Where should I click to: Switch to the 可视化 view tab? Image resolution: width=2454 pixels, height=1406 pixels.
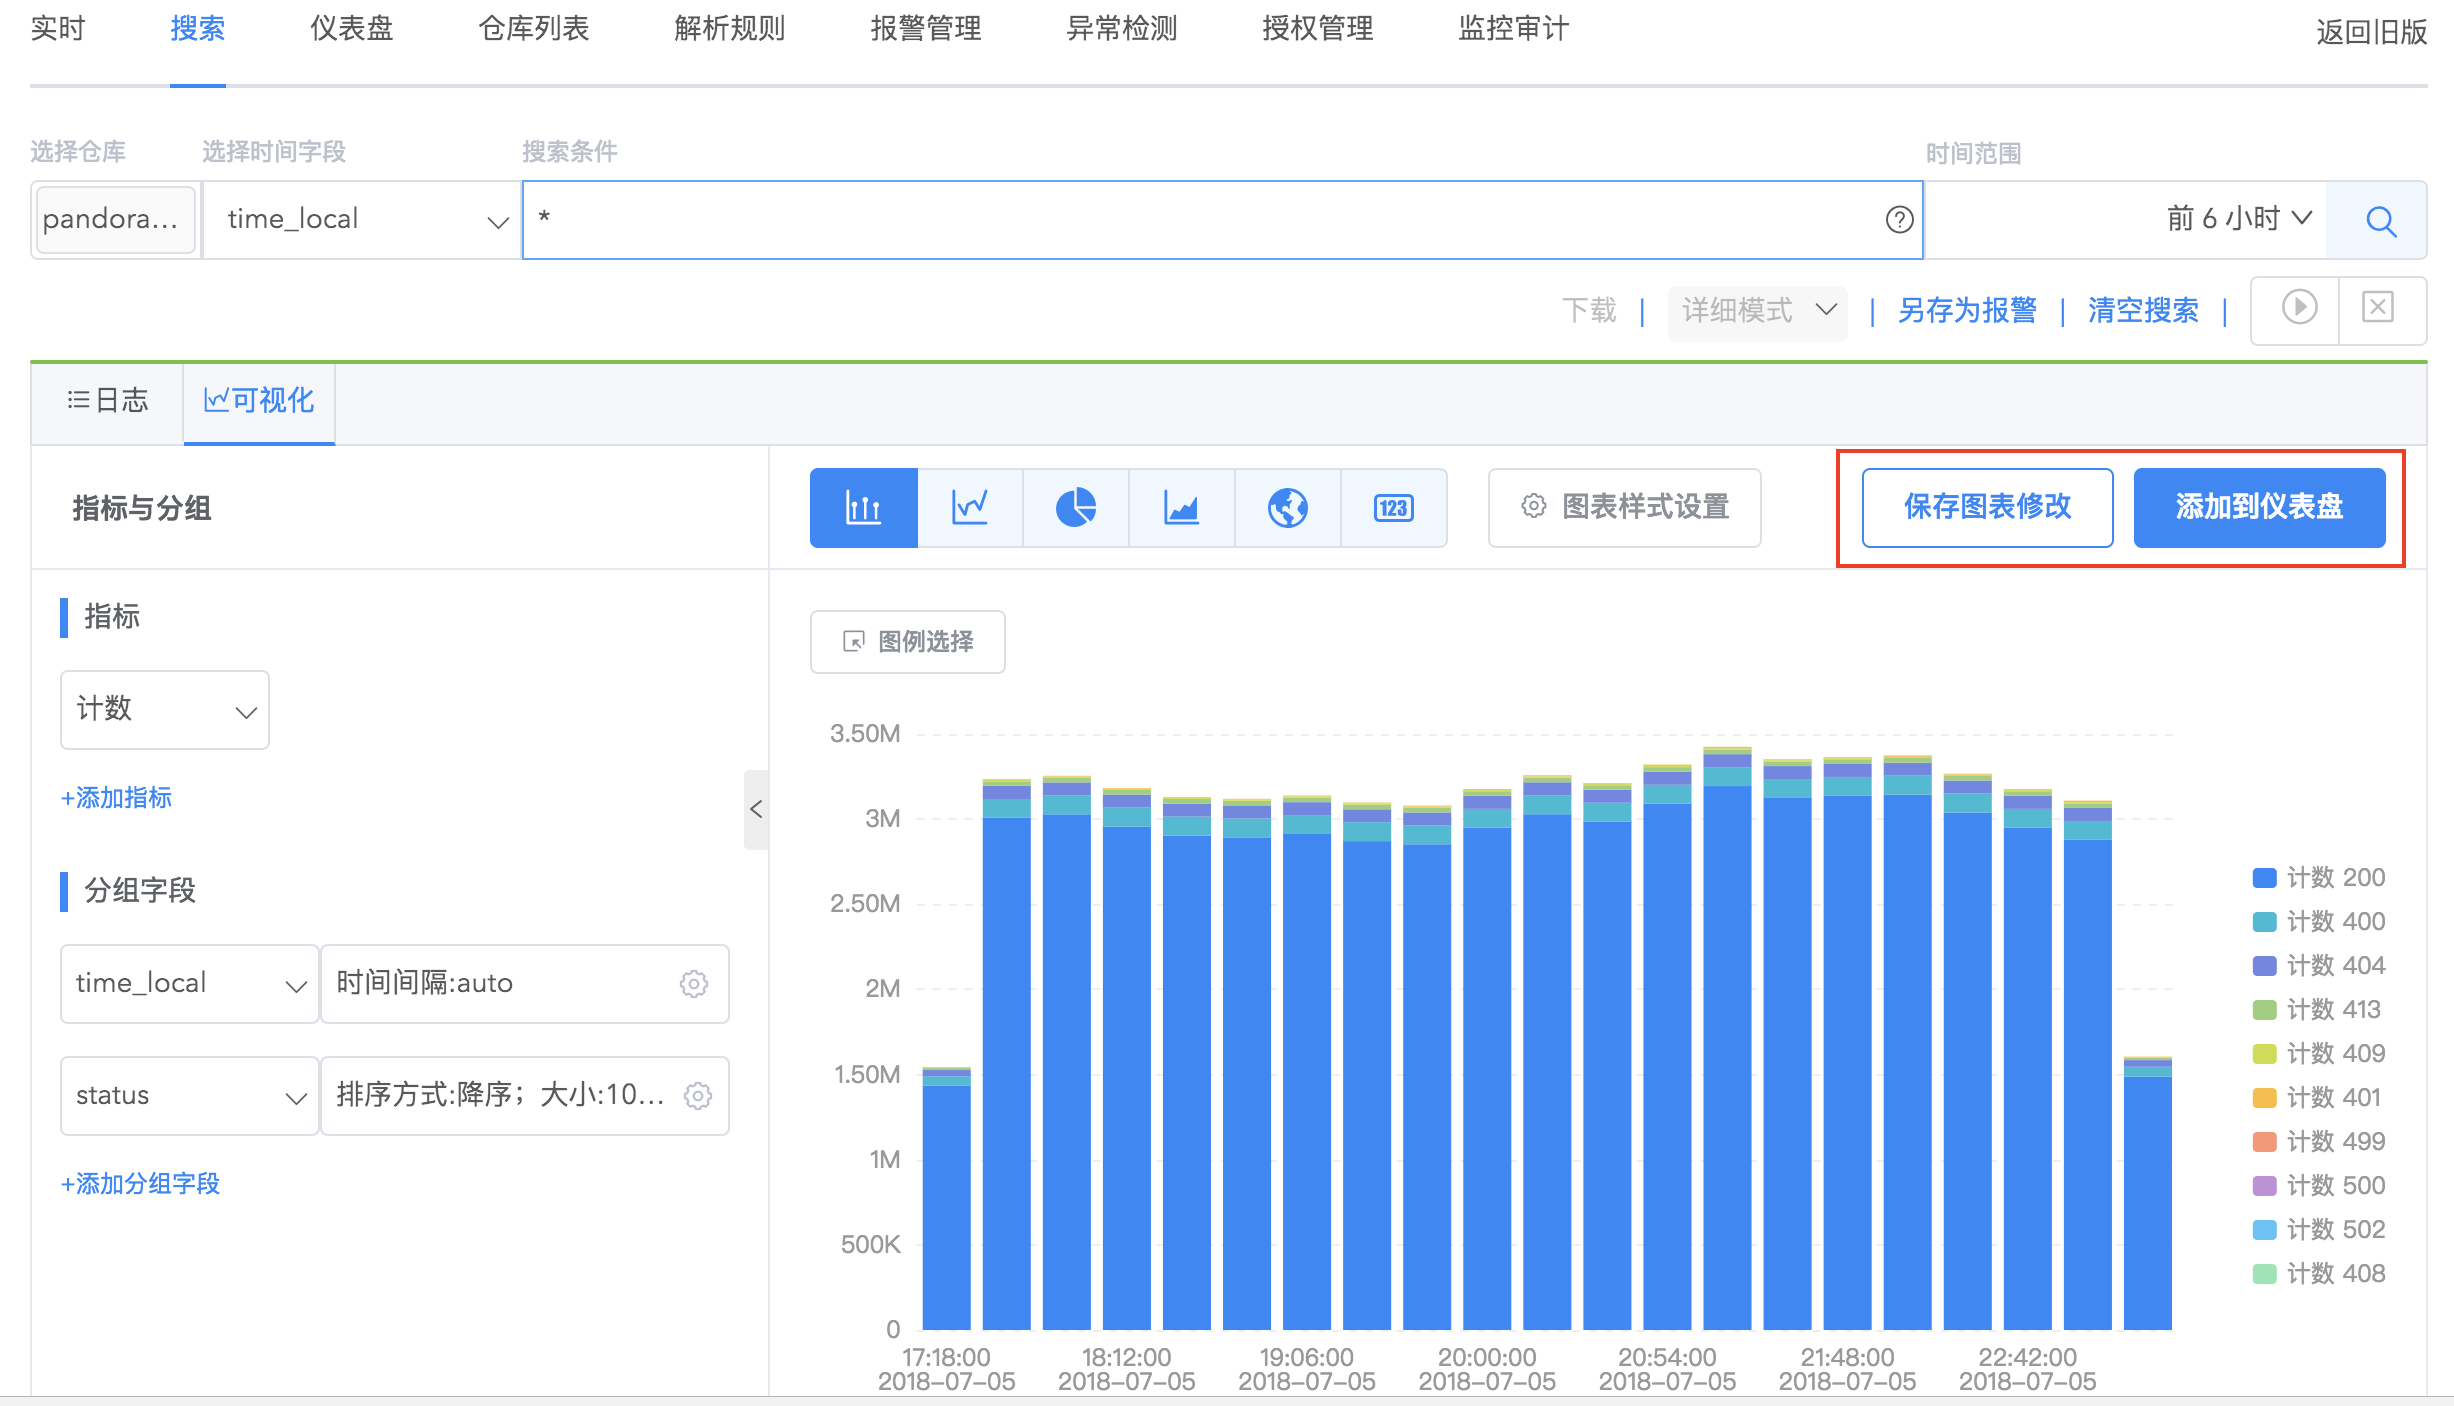click(259, 402)
